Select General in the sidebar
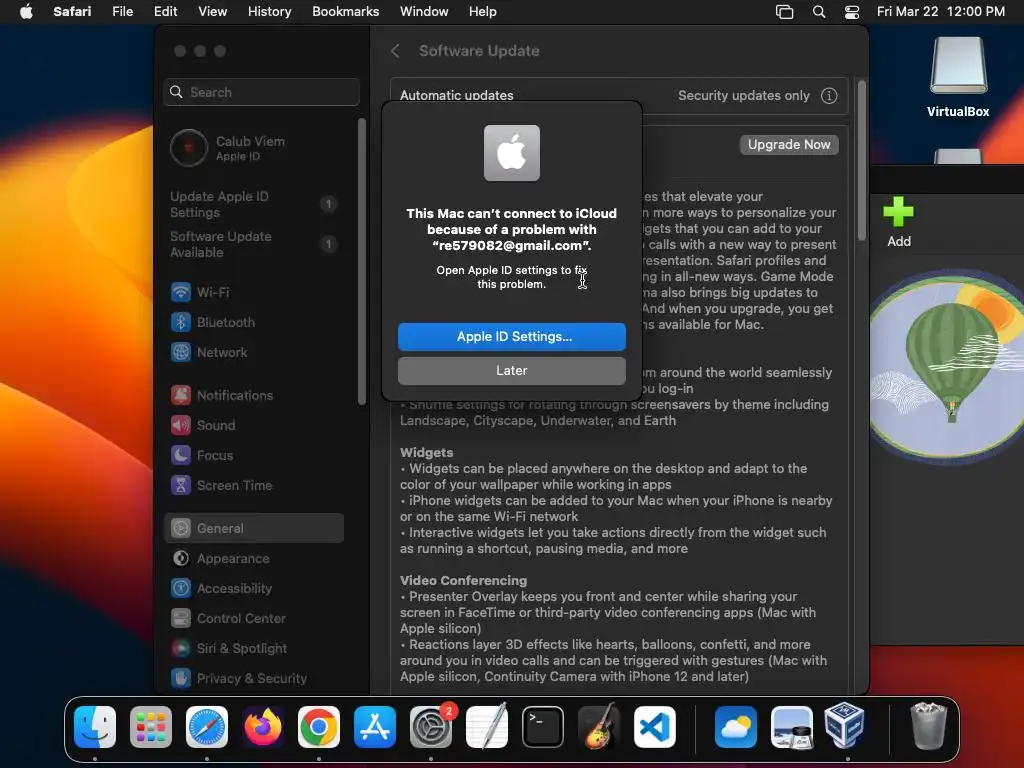 (254, 528)
